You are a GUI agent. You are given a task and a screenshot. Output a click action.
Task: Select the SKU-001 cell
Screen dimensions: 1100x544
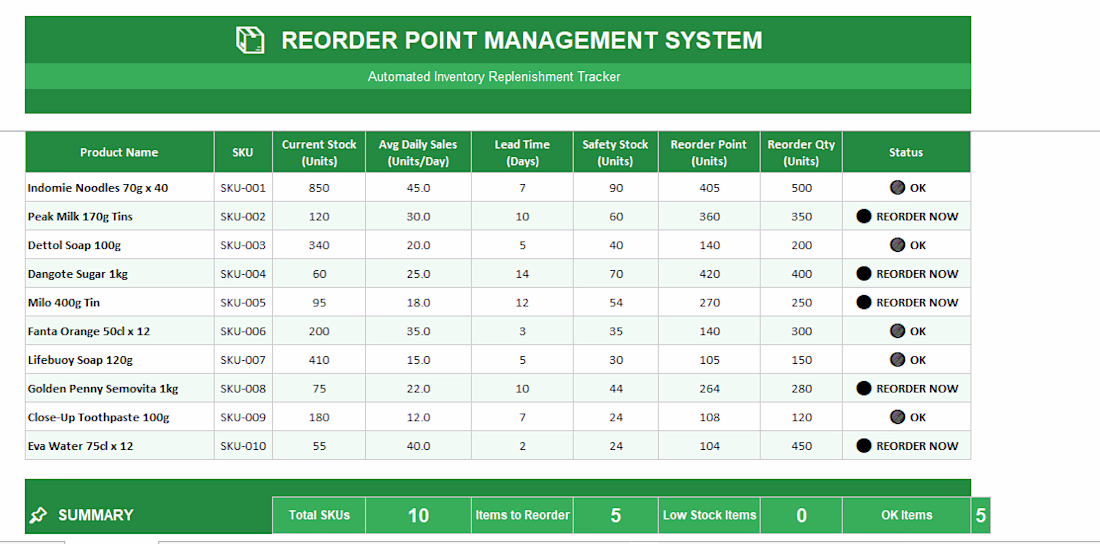[x=243, y=187]
